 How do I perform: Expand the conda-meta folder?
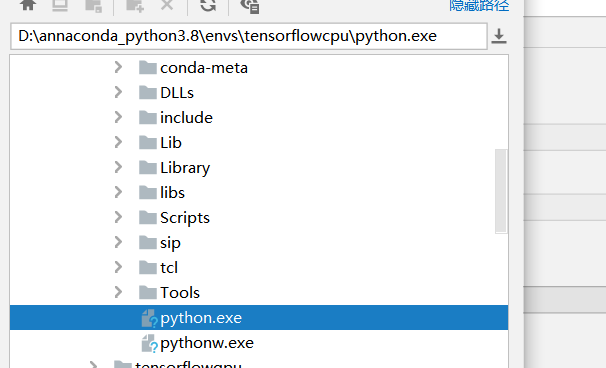[118, 67]
